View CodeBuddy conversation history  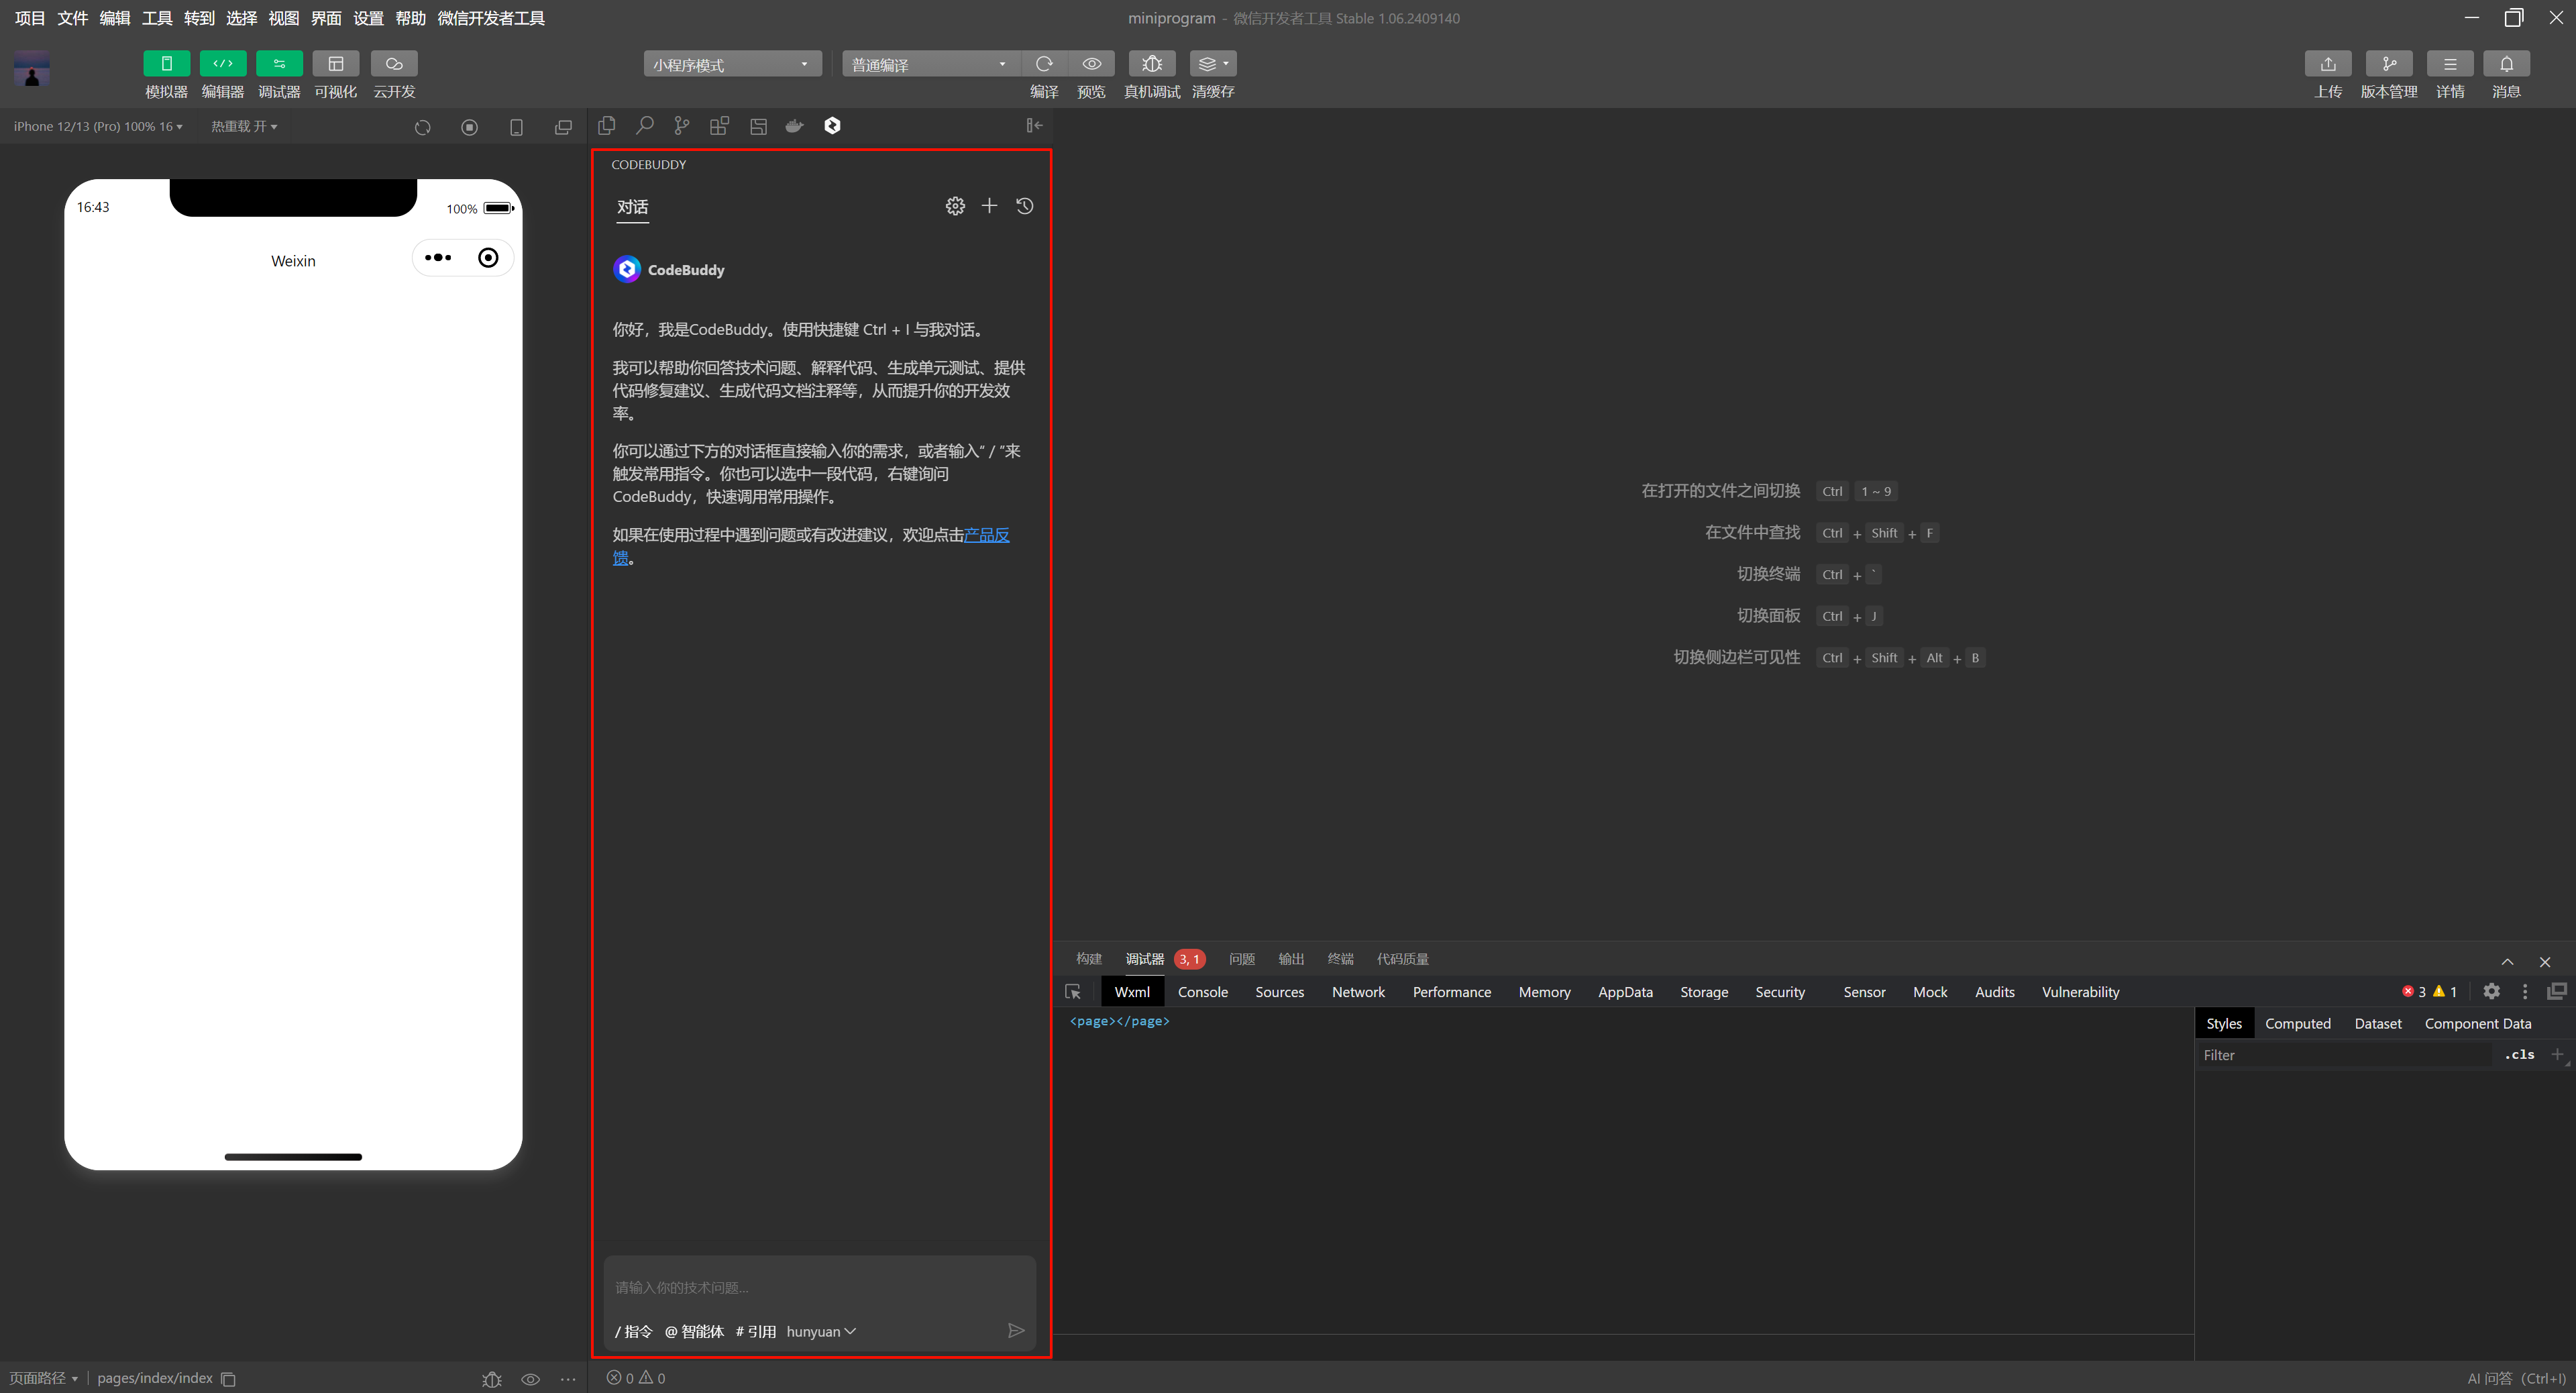point(1024,206)
